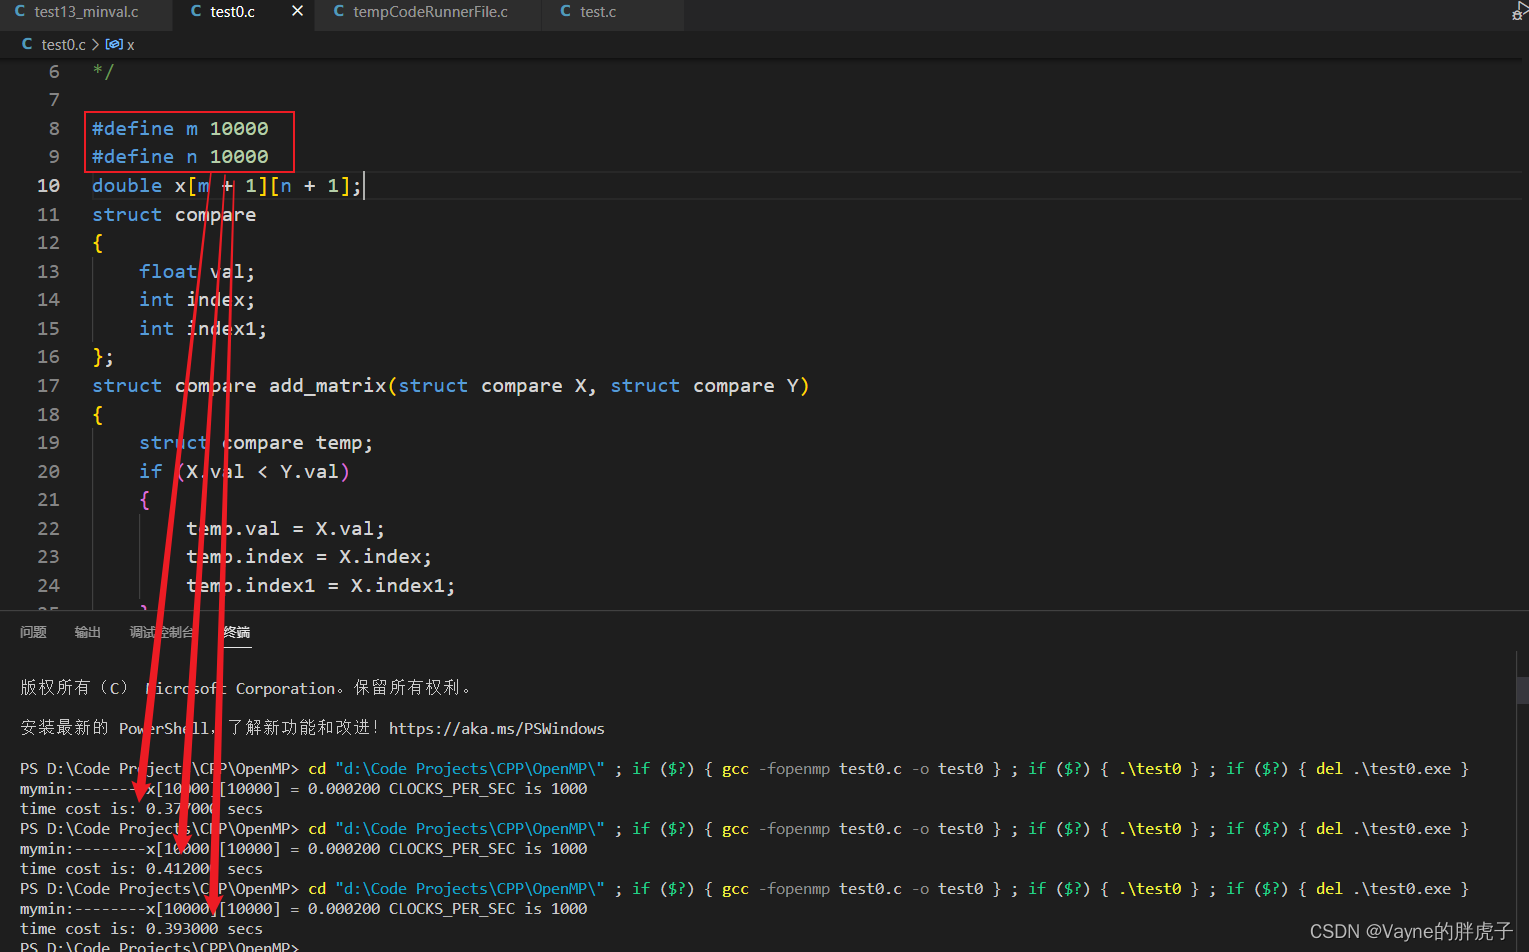
Task: Close the test0.c tab
Action: point(297,11)
